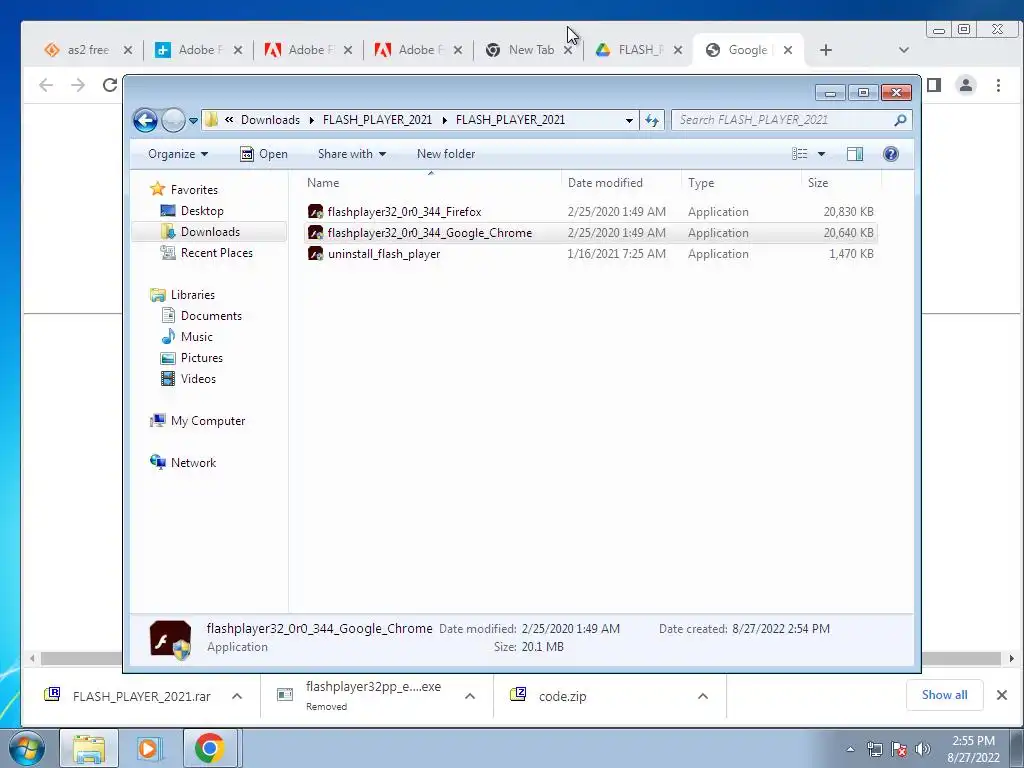
Task: Open the Organize menu
Action: pyautogui.click(x=178, y=154)
